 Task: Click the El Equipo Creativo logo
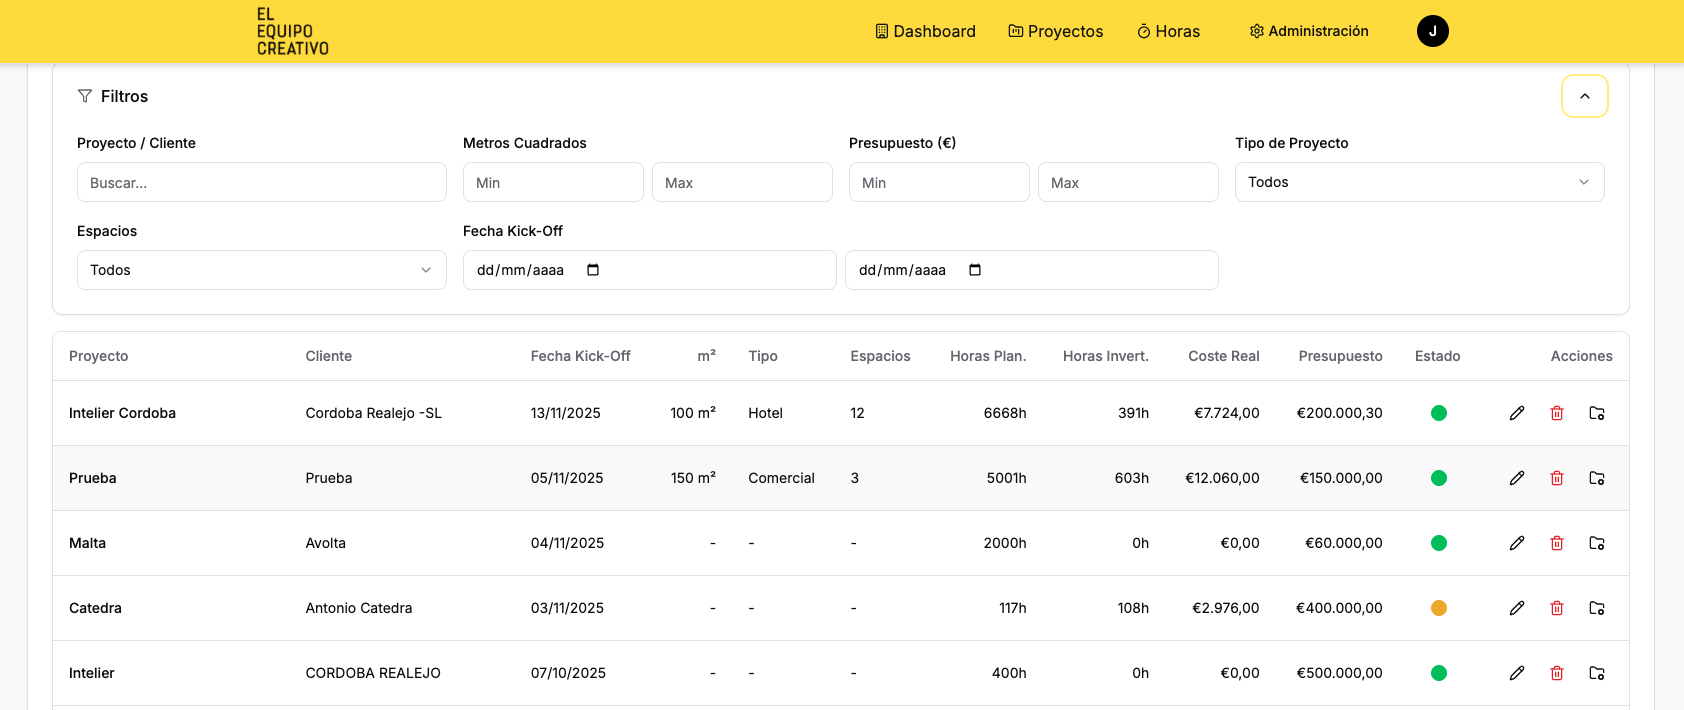tap(292, 31)
